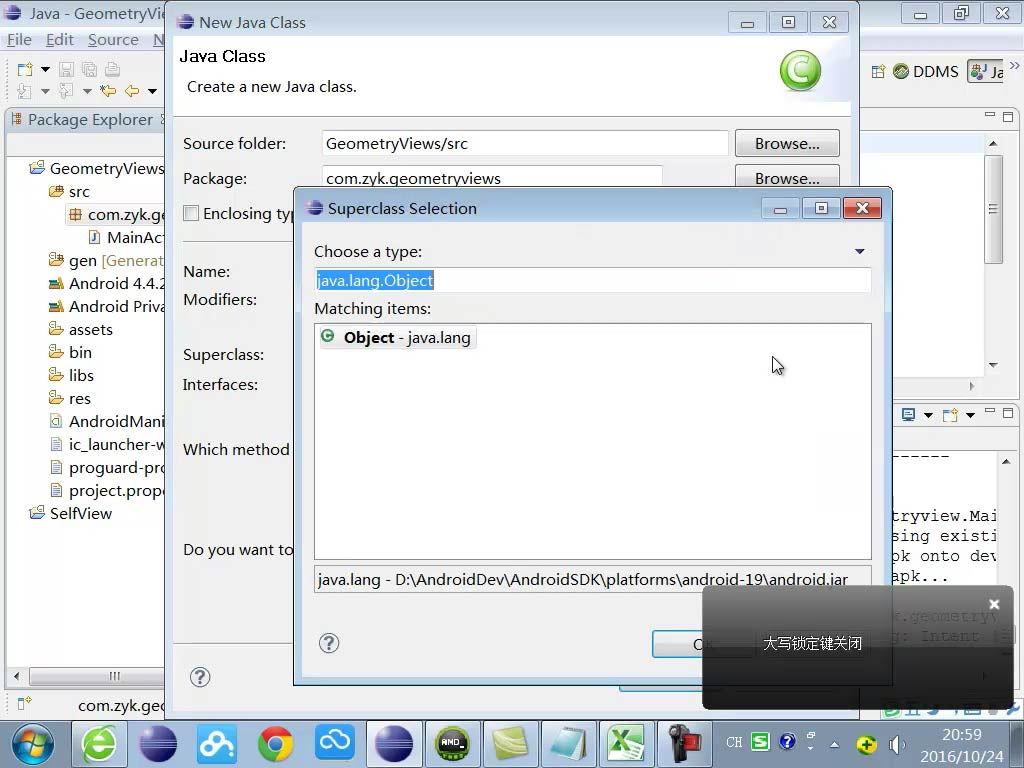
Task: Select Android 4.4.2 library in tree
Action: (106, 283)
